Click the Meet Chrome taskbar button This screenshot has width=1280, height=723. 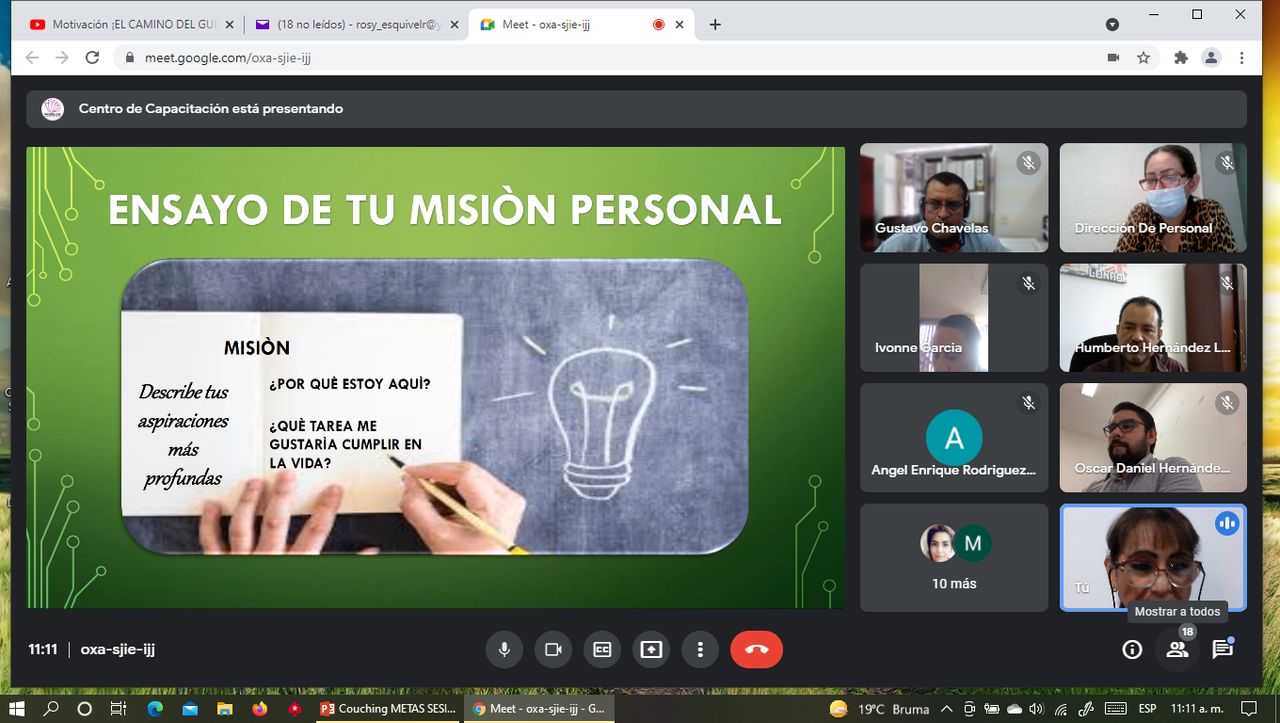(x=540, y=709)
